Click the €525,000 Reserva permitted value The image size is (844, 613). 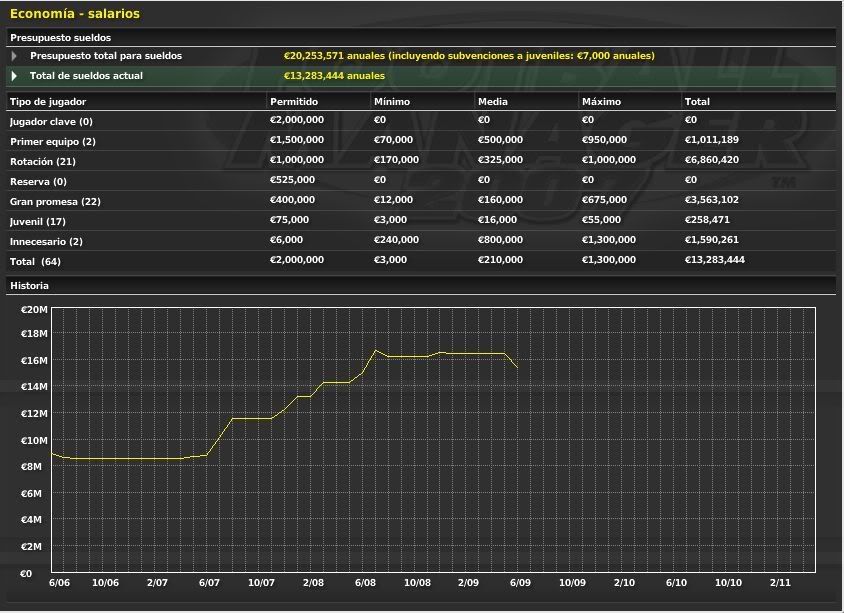pyautogui.click(x=292, y=180)
